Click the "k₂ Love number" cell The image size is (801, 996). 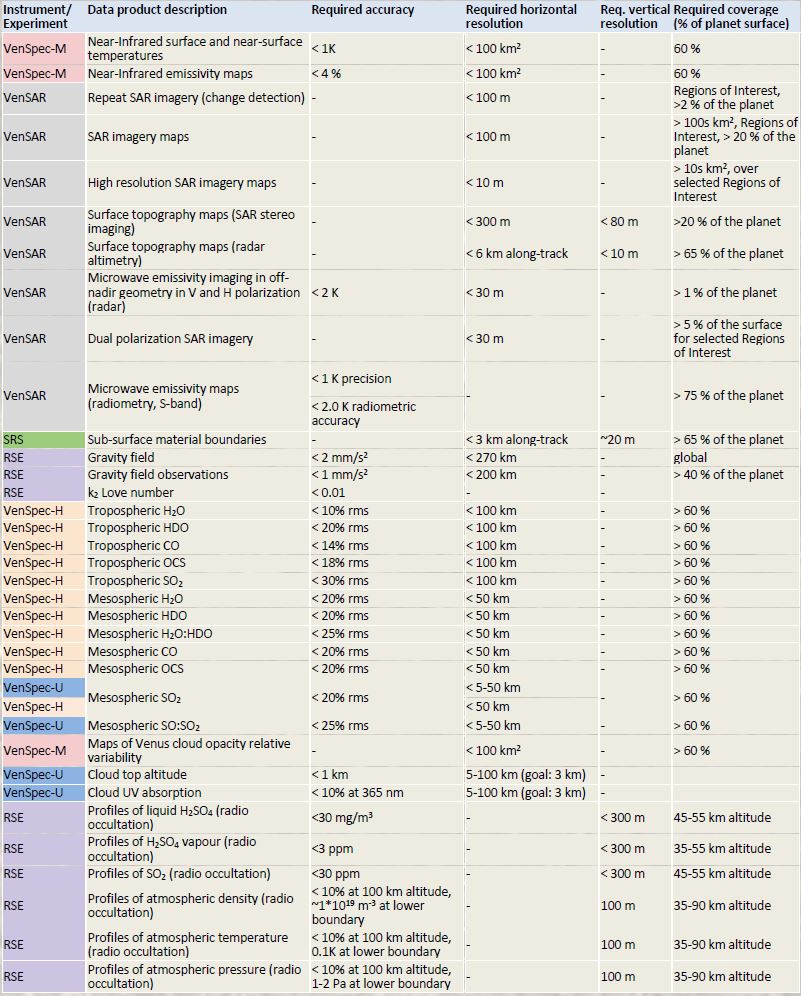click(x=130, y=492)
